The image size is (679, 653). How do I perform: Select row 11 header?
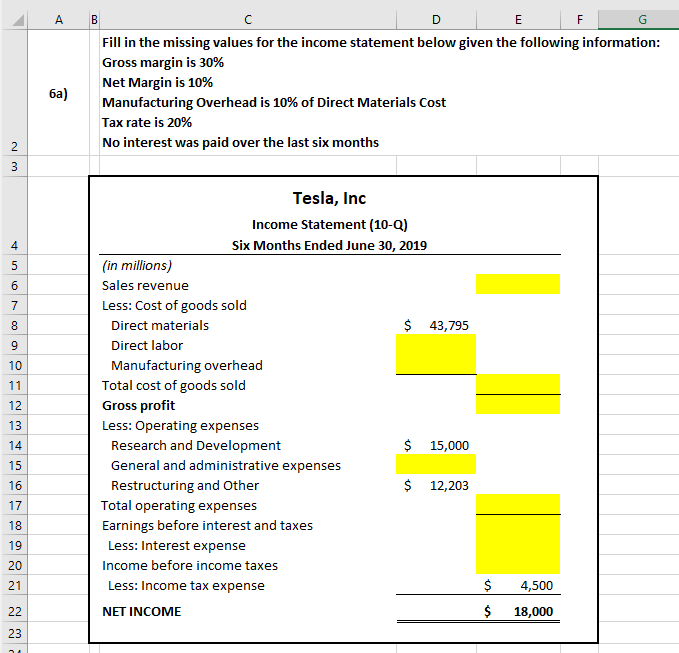(x=14, y=385)
